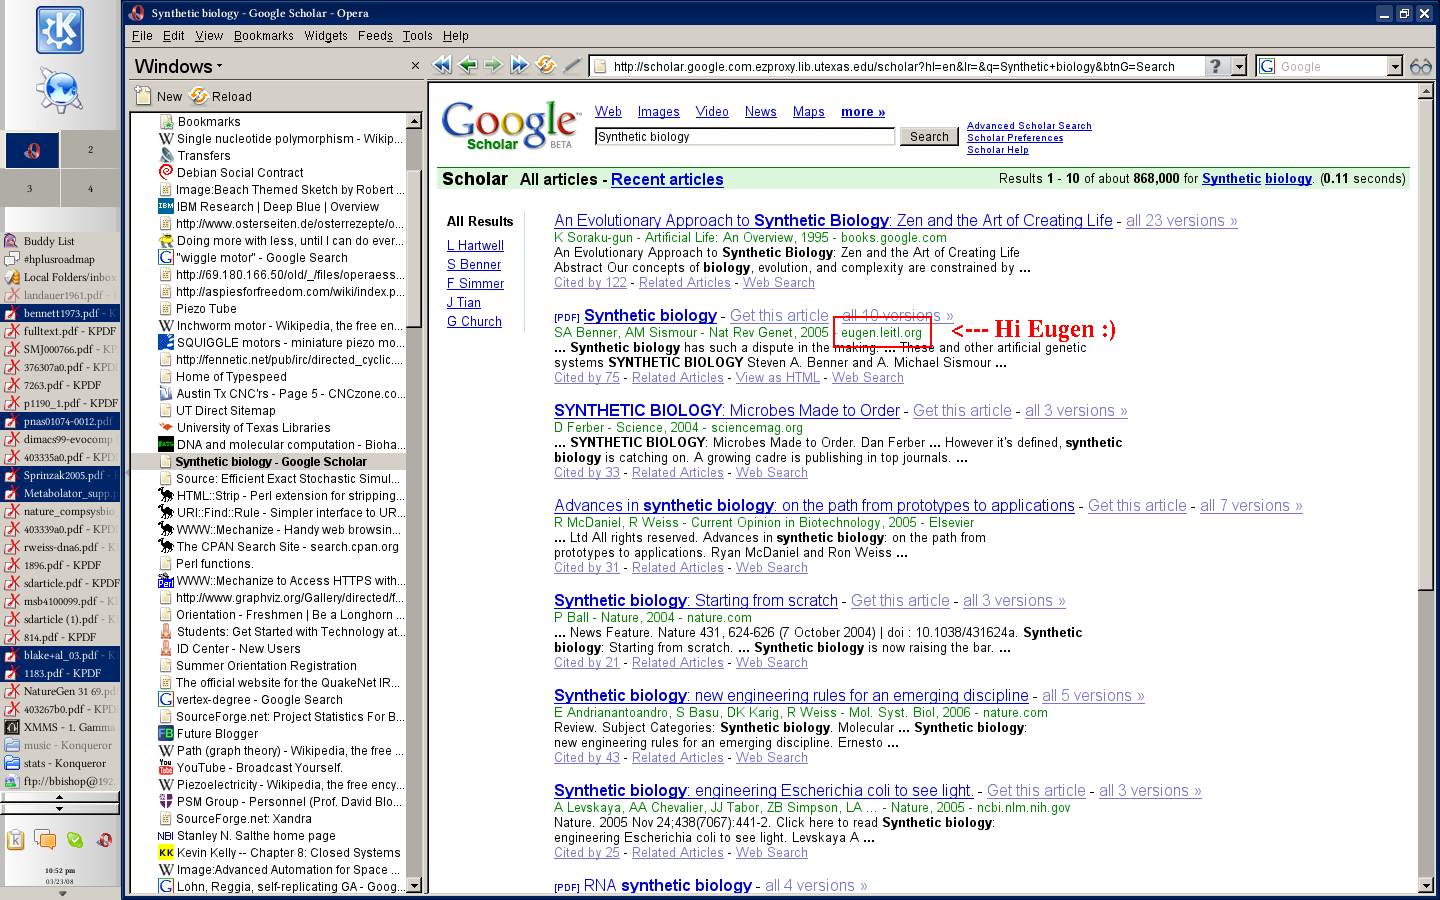Open the Widgets menu
Viewport: 1440px width, 900px height.
tap(326, 36)
